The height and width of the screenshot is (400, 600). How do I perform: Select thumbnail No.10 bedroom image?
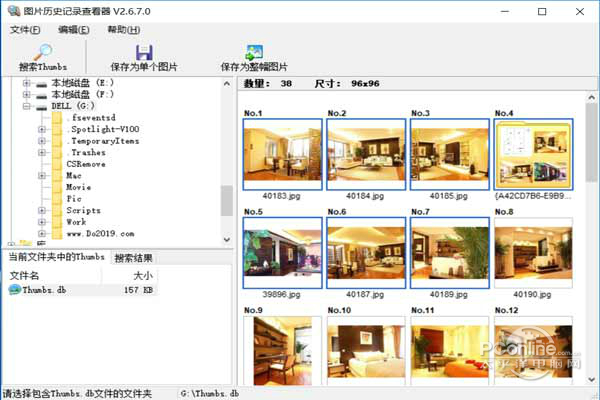[x=366, y=351]
